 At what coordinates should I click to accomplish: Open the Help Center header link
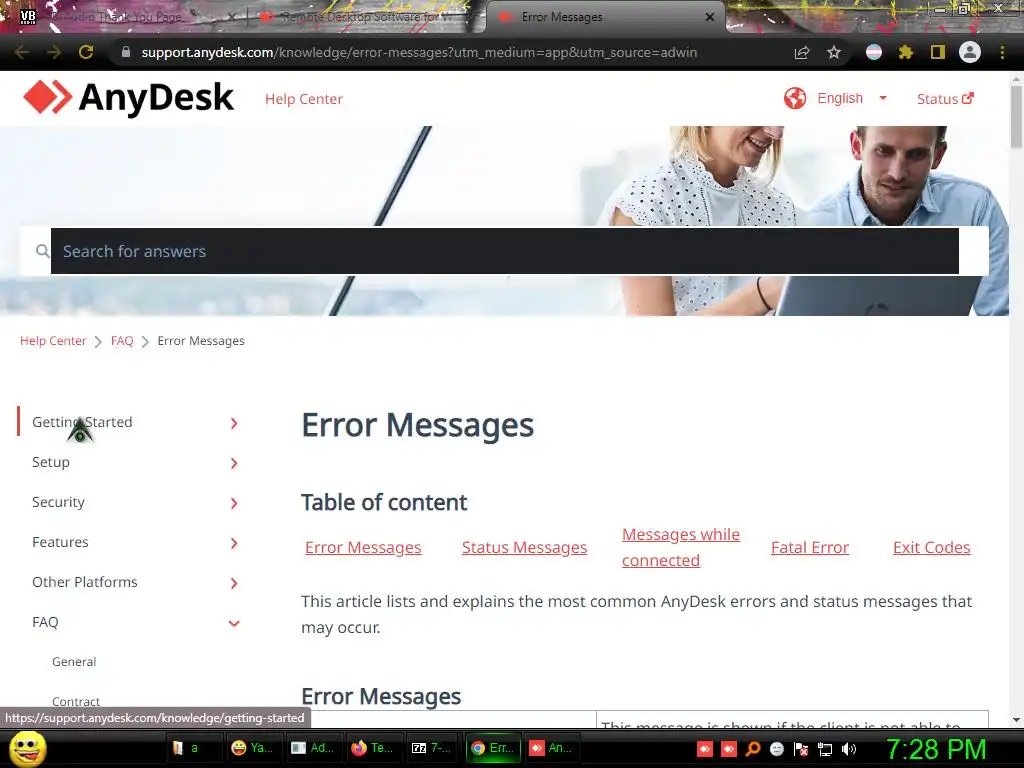coord(304,99)
